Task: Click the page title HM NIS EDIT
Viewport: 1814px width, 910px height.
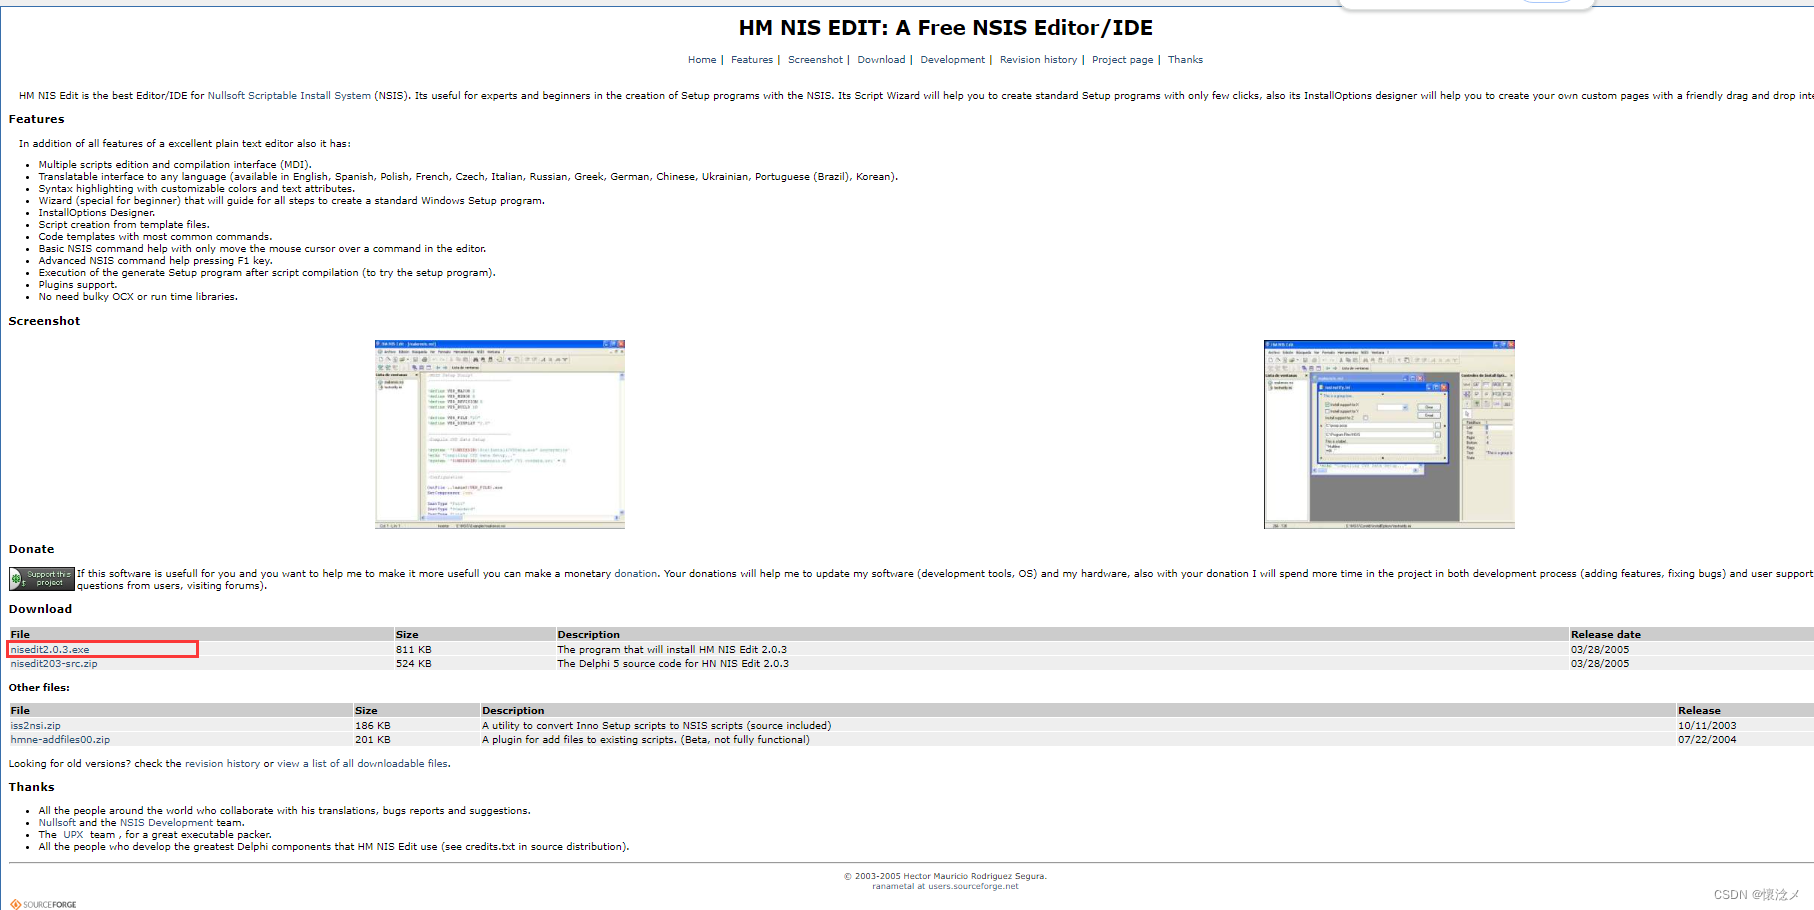Action: (x=945, y=28)
